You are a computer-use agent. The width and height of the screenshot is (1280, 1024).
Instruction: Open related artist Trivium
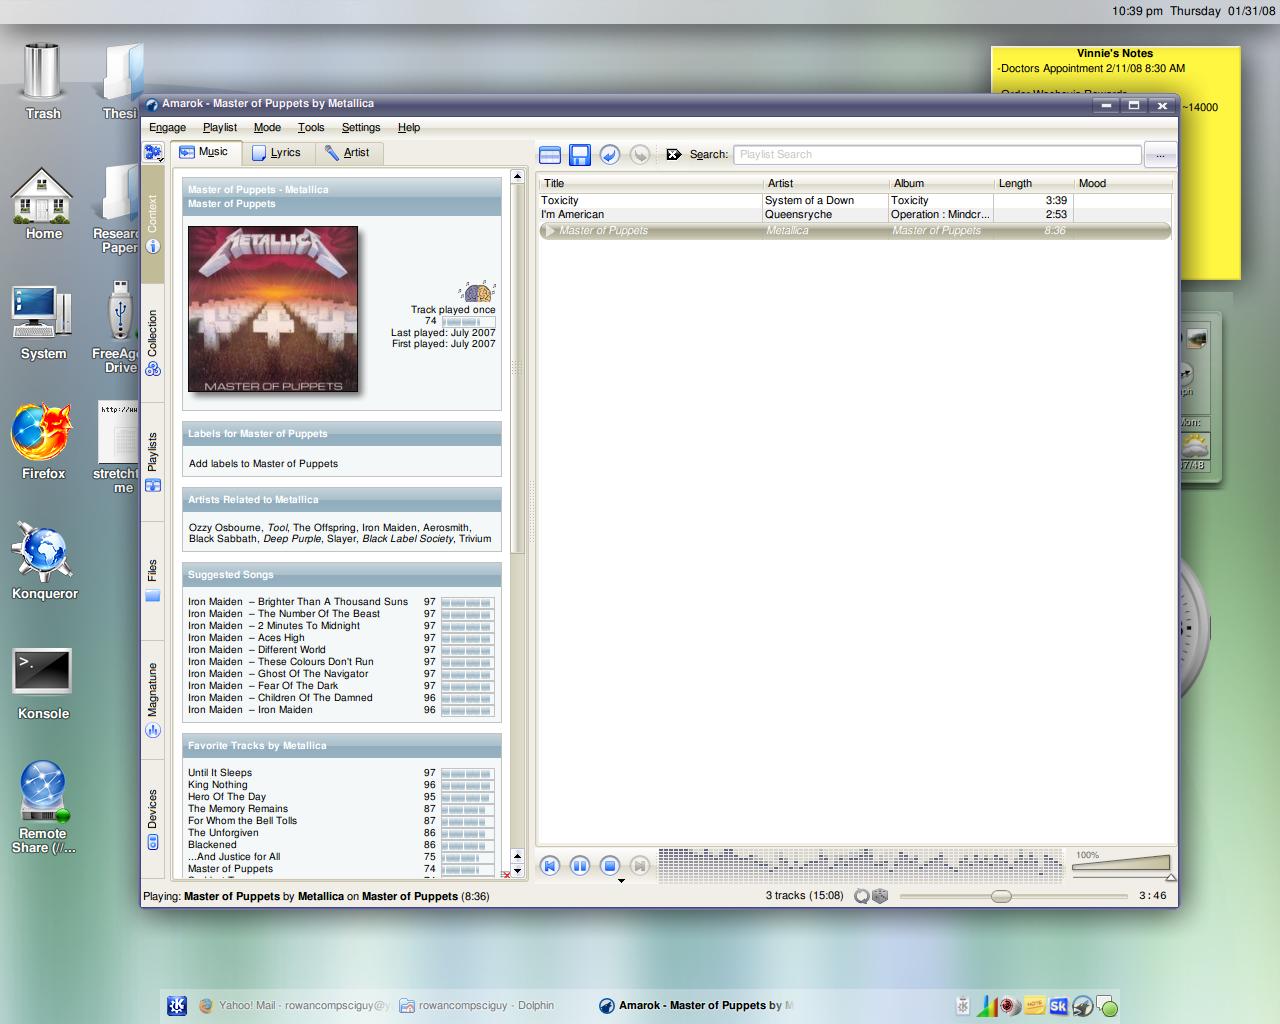click(x=475, y=539)
